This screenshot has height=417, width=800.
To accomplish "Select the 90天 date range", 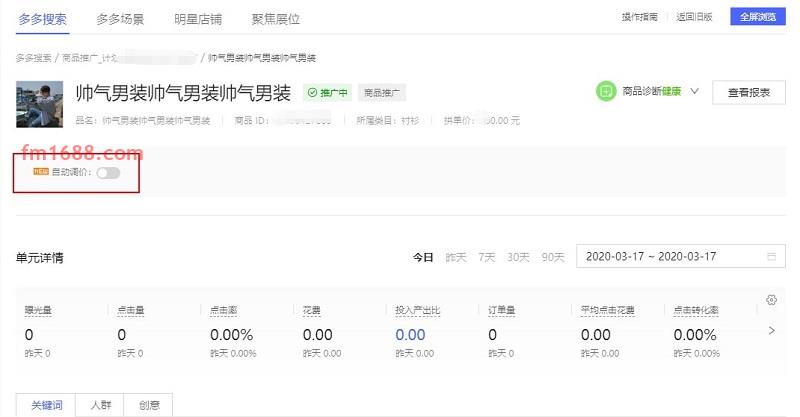I will [553, 257].
